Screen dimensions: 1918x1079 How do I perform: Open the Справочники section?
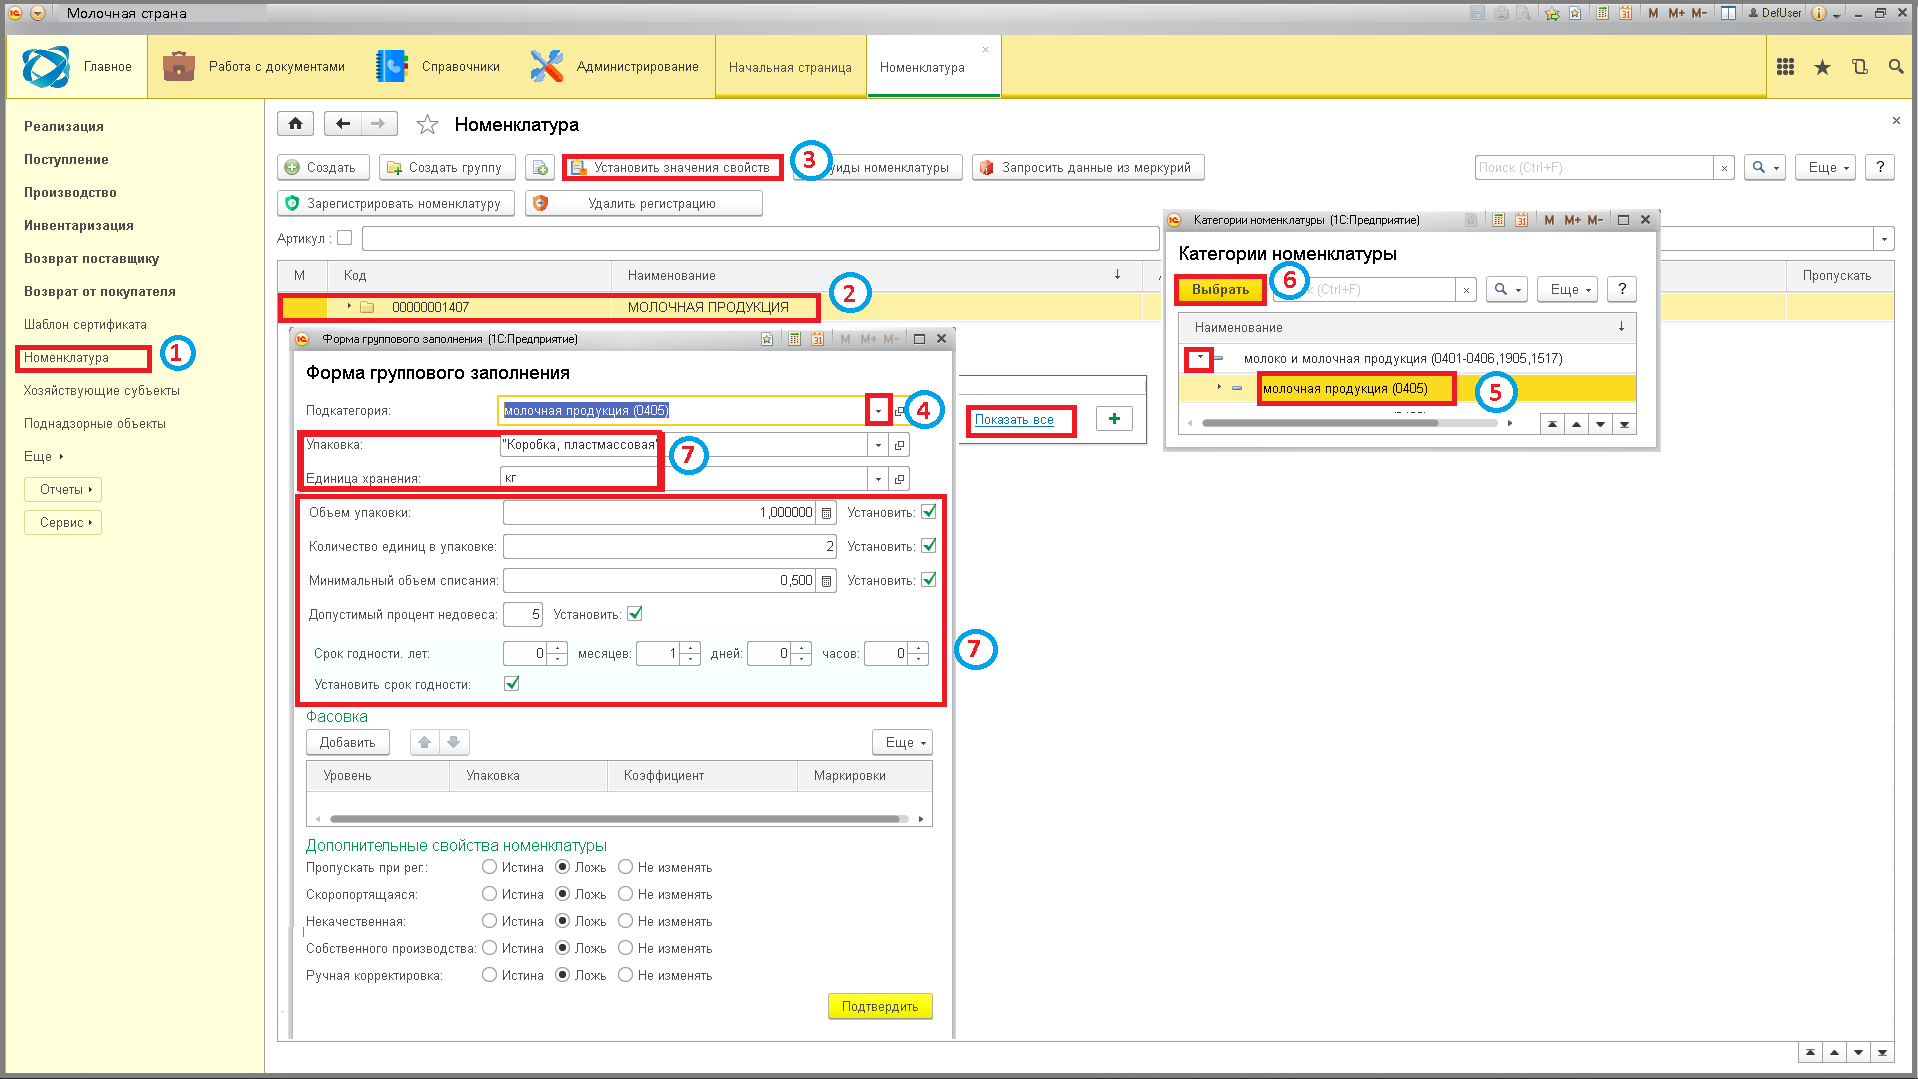438,67
